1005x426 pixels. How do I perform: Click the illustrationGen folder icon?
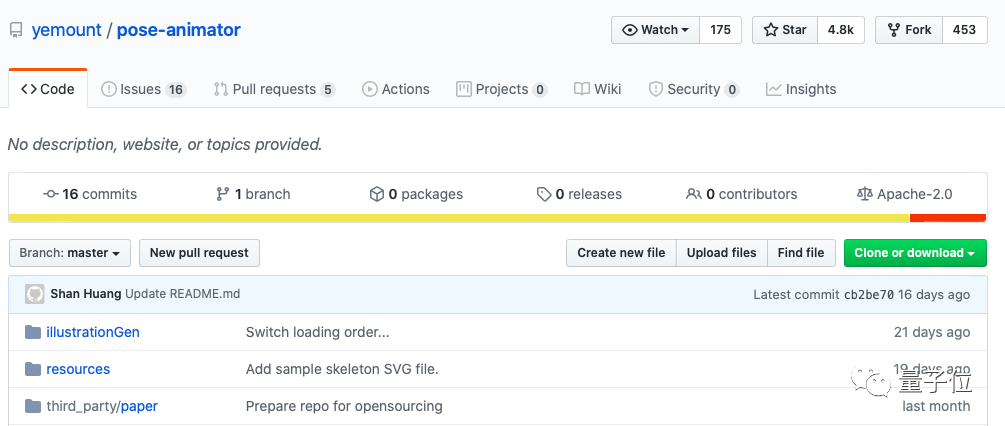(33, 332)
